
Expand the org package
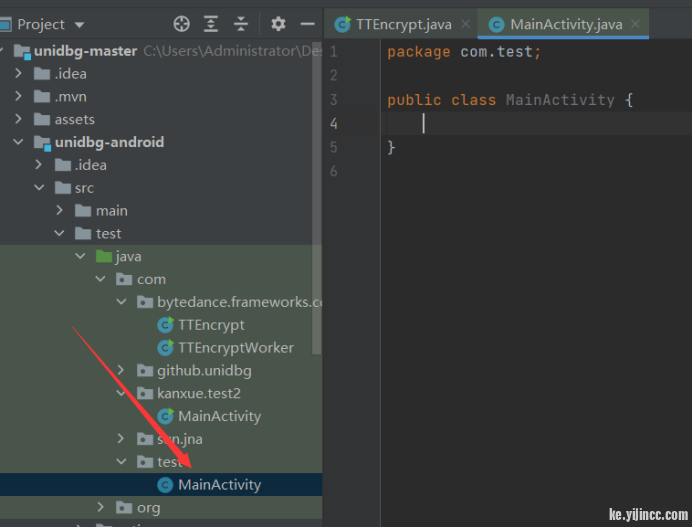click(x=101, y=508)
